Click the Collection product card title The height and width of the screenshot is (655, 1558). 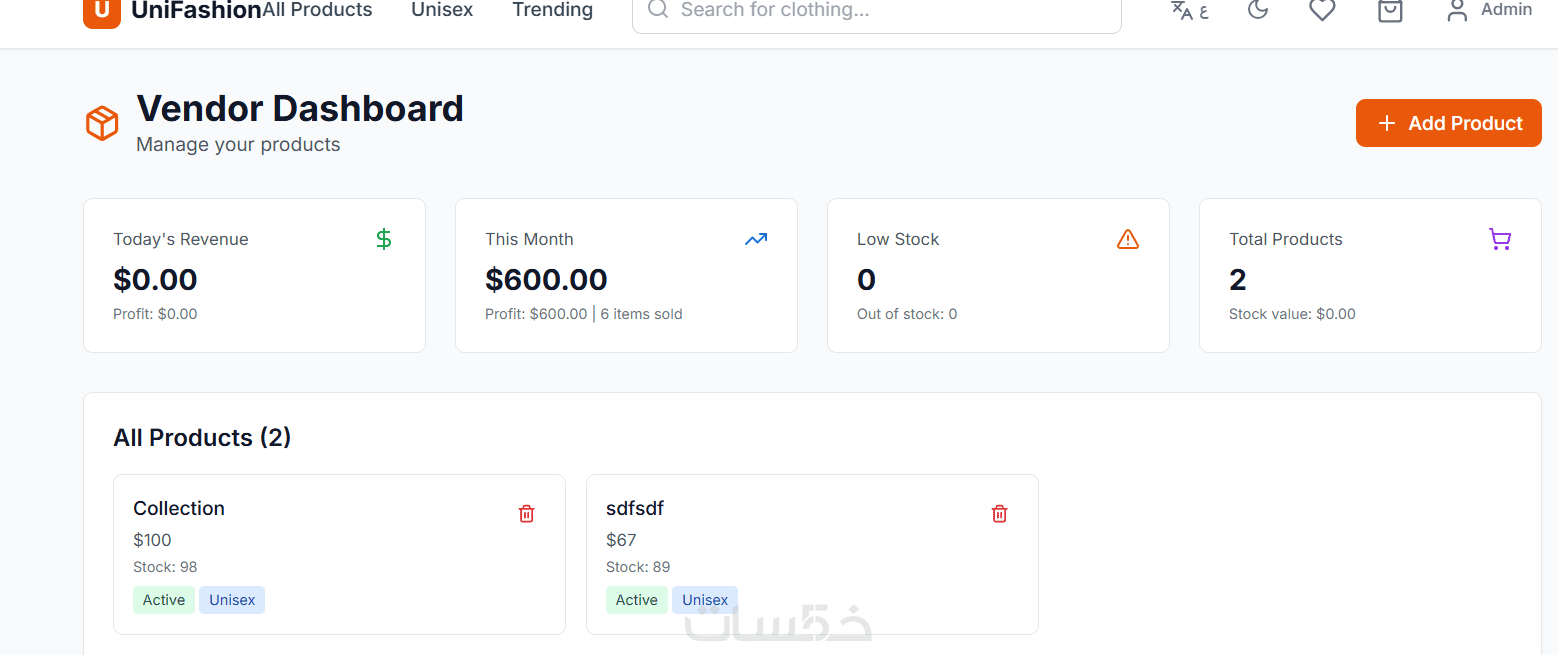pos(179,508)
